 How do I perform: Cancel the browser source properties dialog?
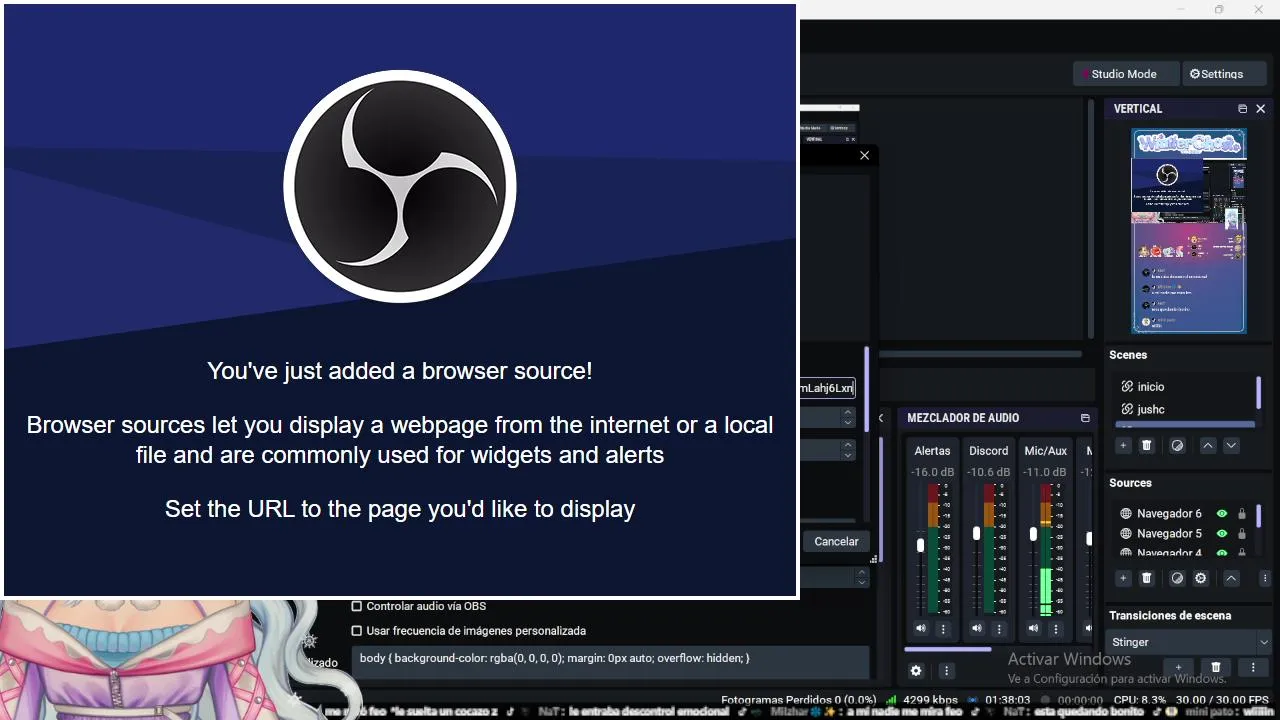(x=836, y=541)
